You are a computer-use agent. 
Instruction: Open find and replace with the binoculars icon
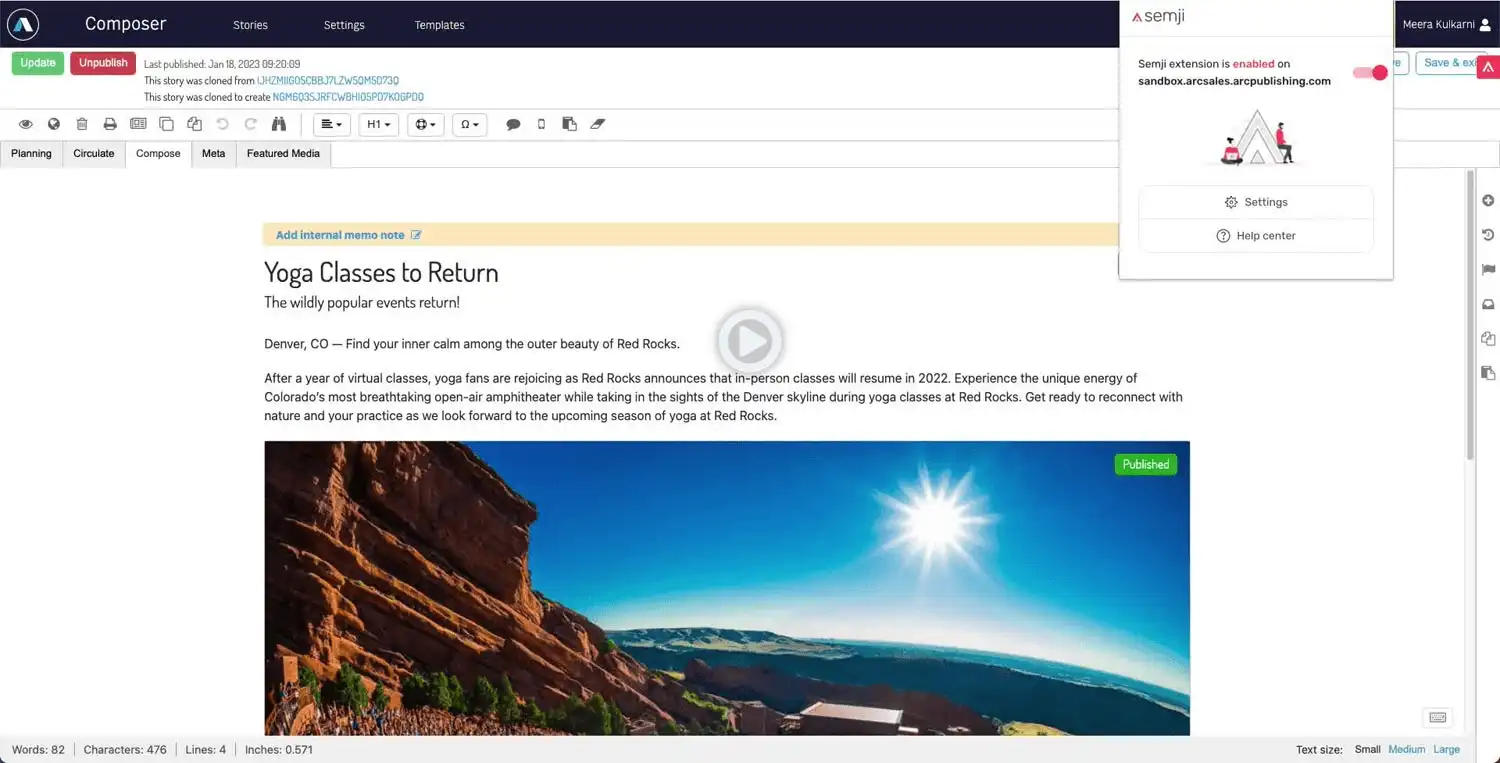click(279, 124)
